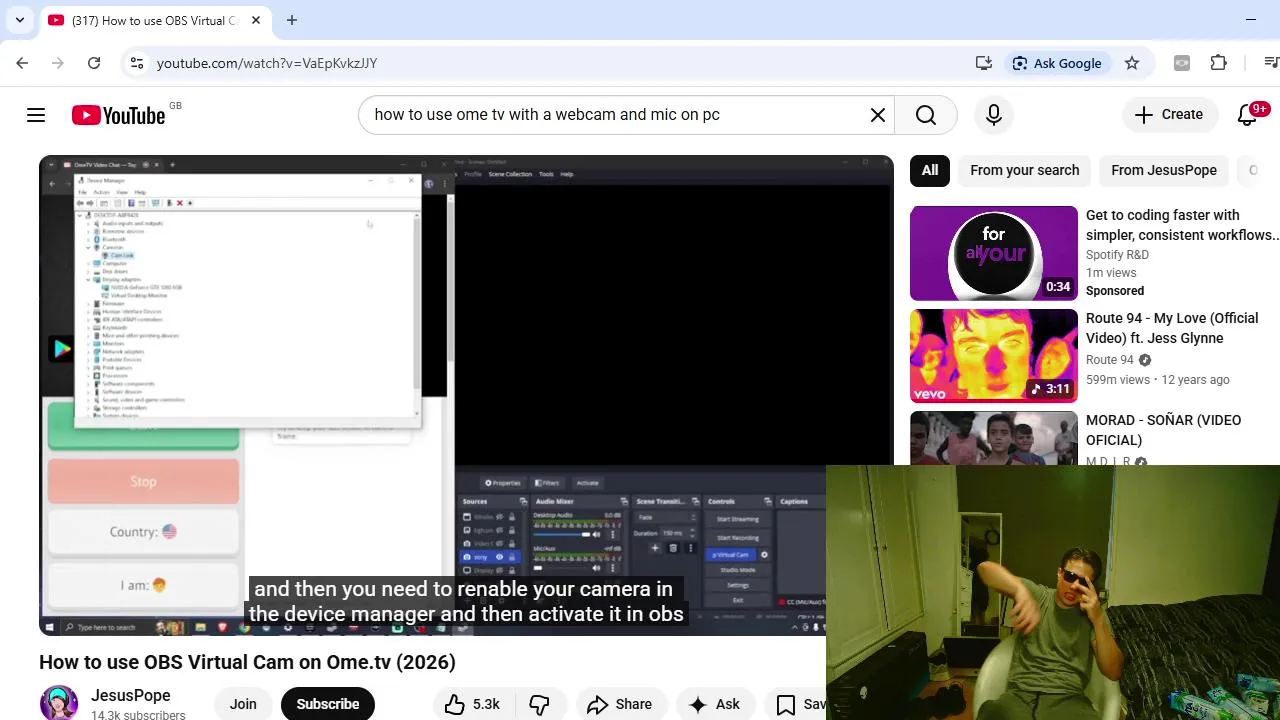1280x720 pixels.
Task: Click the video player area
Action: click(466, 395)
